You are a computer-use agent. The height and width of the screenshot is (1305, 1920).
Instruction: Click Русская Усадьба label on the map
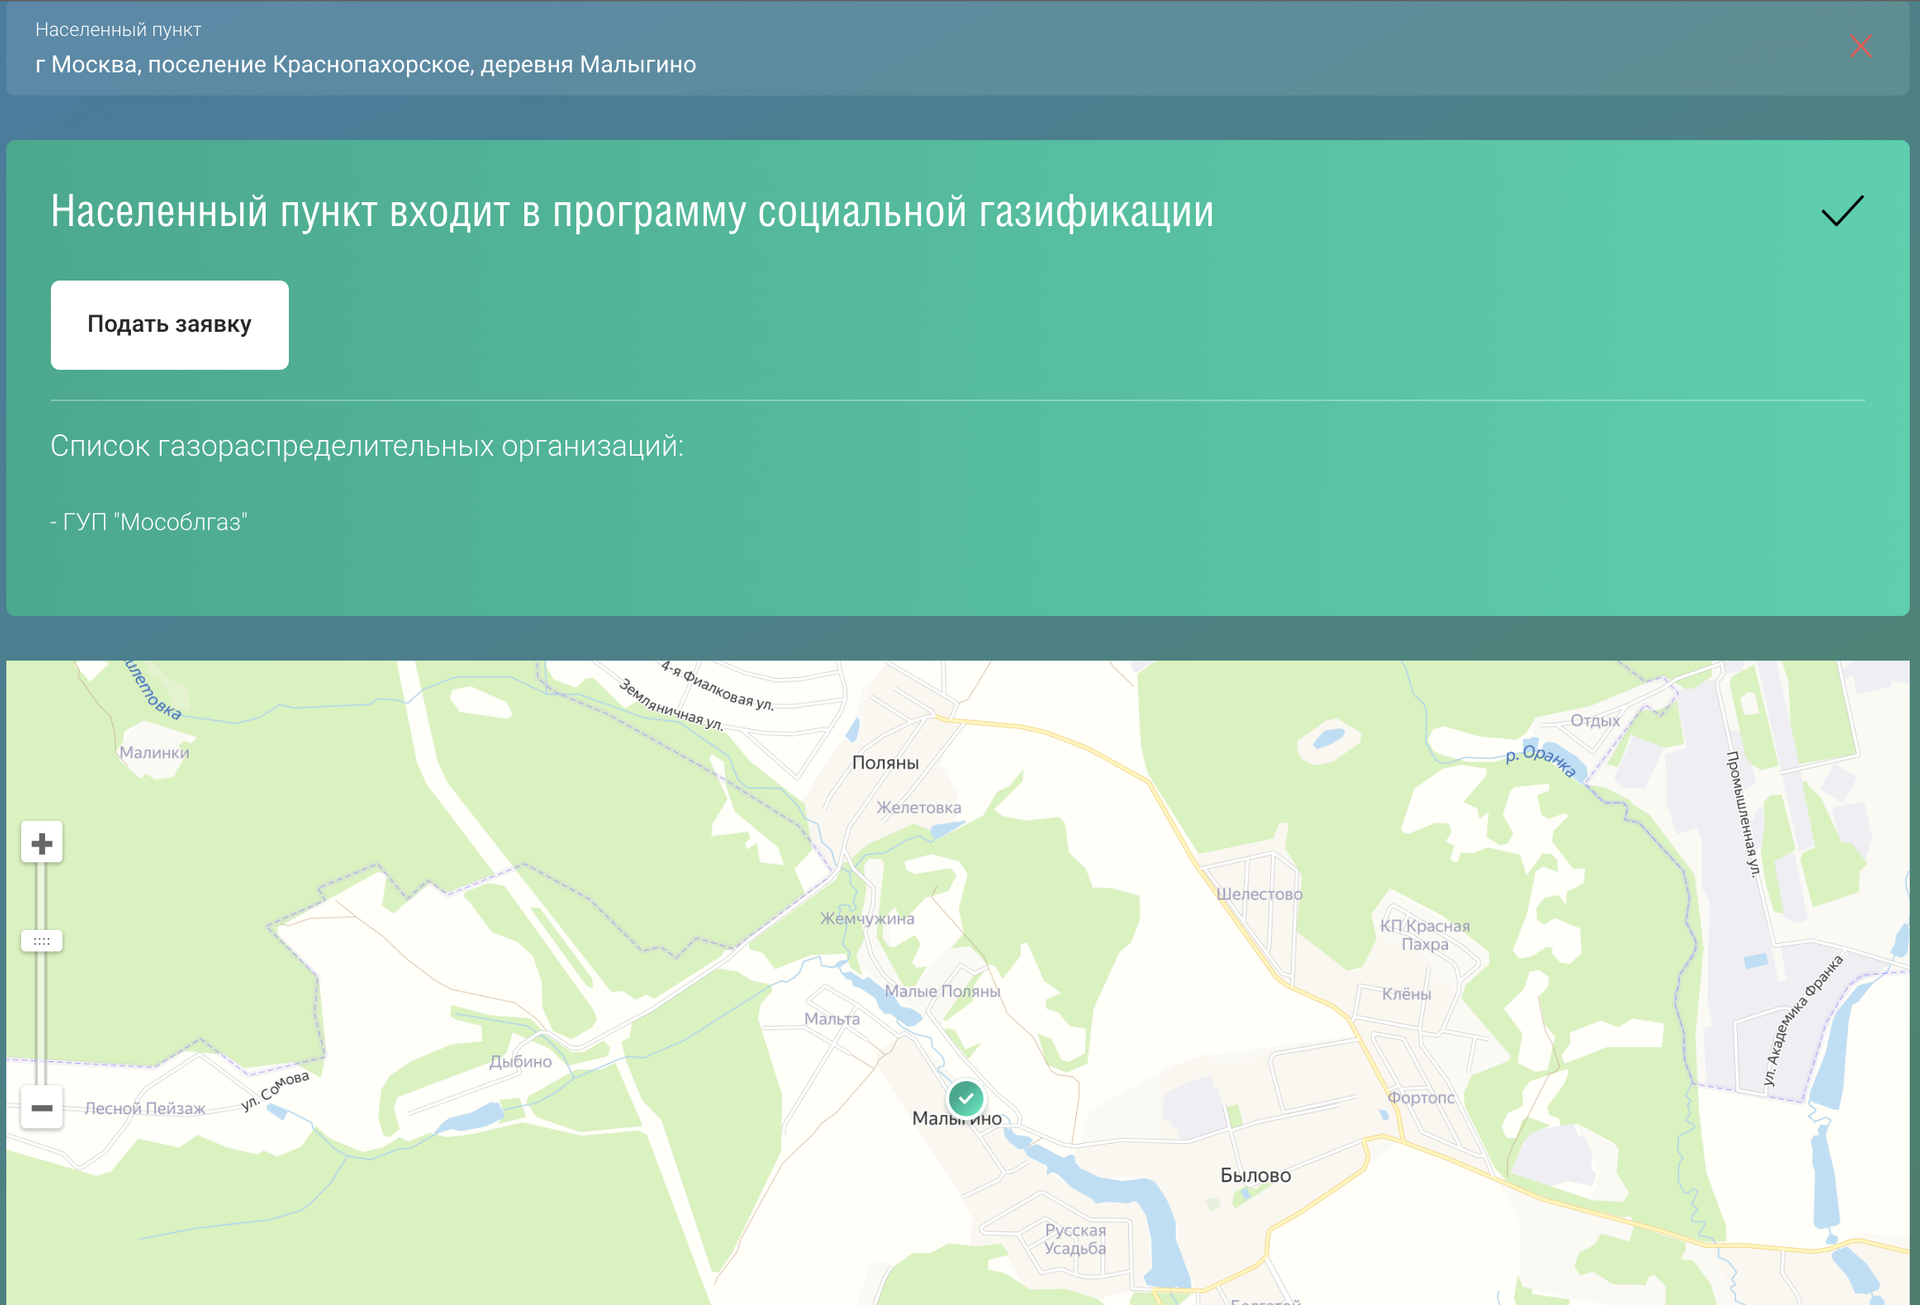1075,1239
